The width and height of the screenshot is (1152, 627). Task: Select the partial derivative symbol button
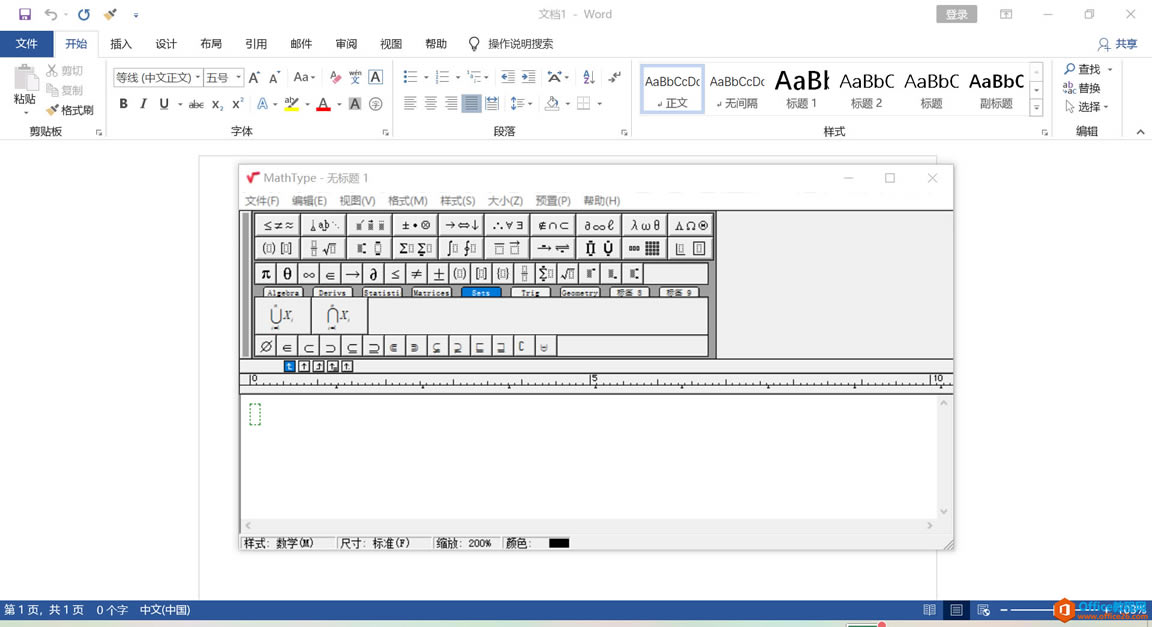[x=373, y=274]
